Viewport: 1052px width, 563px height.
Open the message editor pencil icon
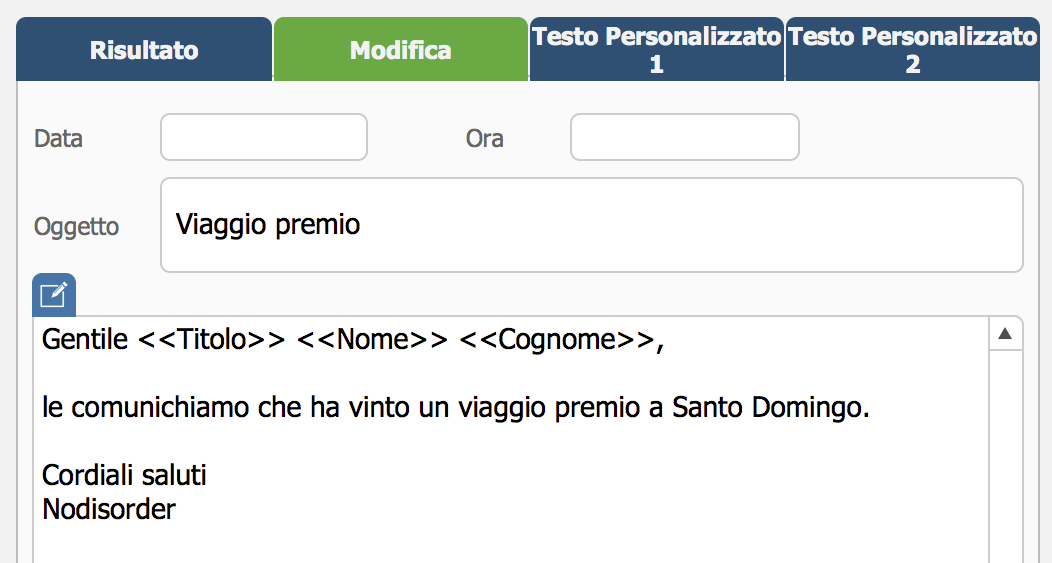(x=54, y=295)
